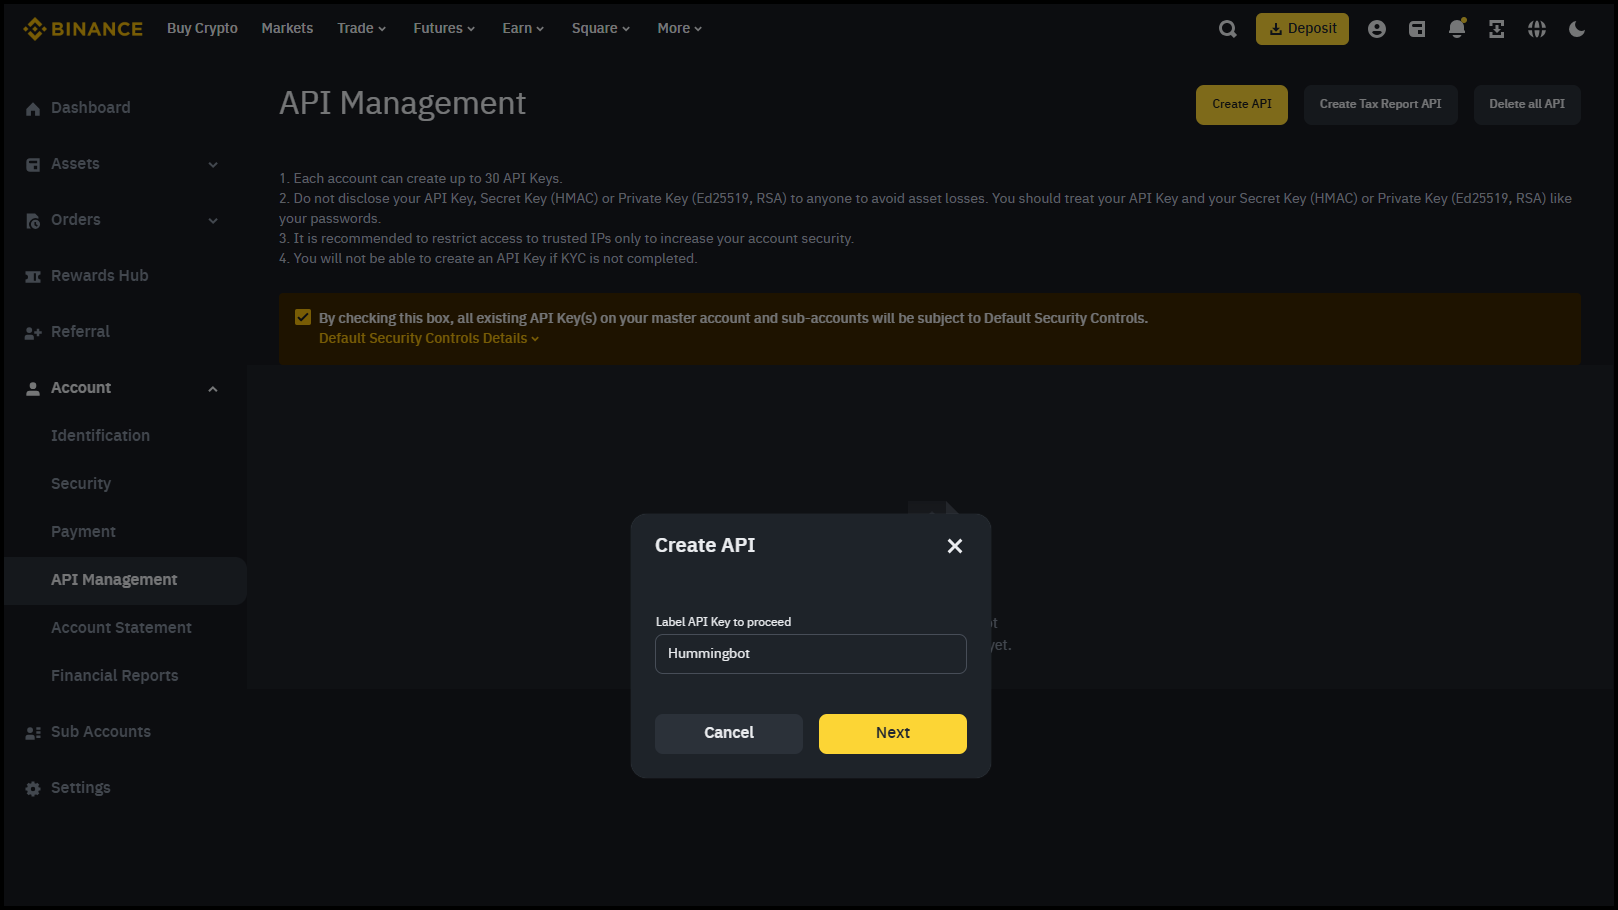Uncheck the Default Security Controls checkbox
The height and width of the screenshot is (910, 1618).
click(303, 318)
